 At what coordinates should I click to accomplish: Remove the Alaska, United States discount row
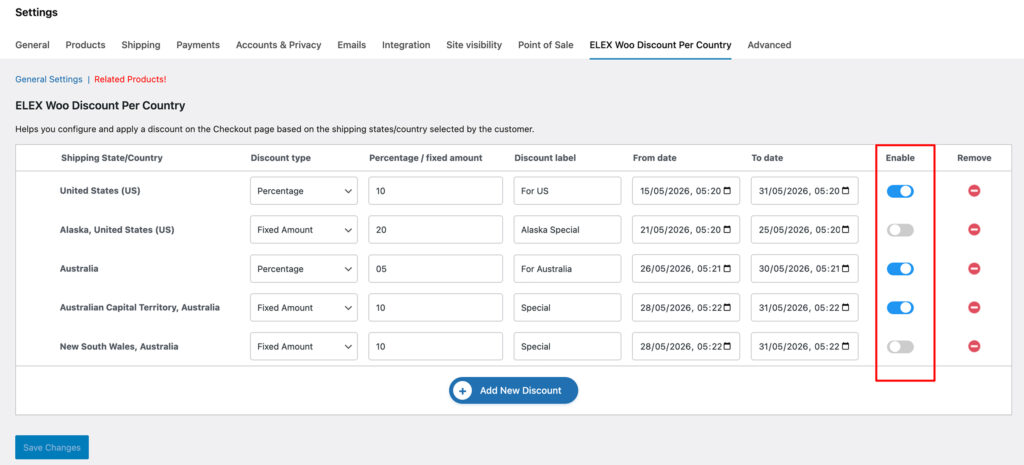pos(974,230)
